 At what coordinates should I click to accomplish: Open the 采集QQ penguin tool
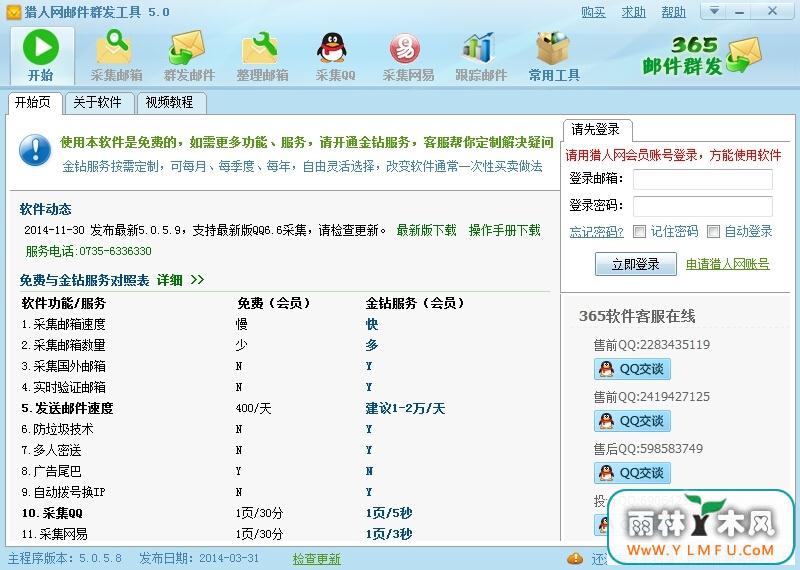335,56
